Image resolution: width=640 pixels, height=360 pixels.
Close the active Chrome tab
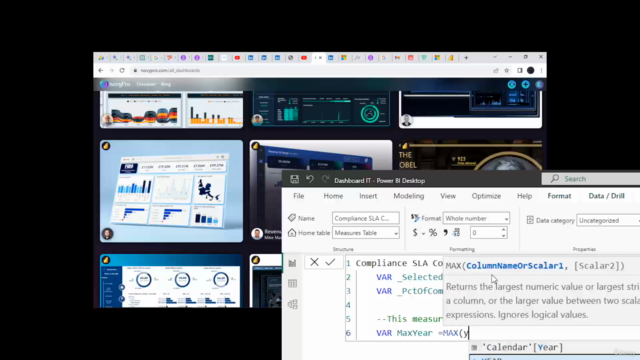(320, 58)
